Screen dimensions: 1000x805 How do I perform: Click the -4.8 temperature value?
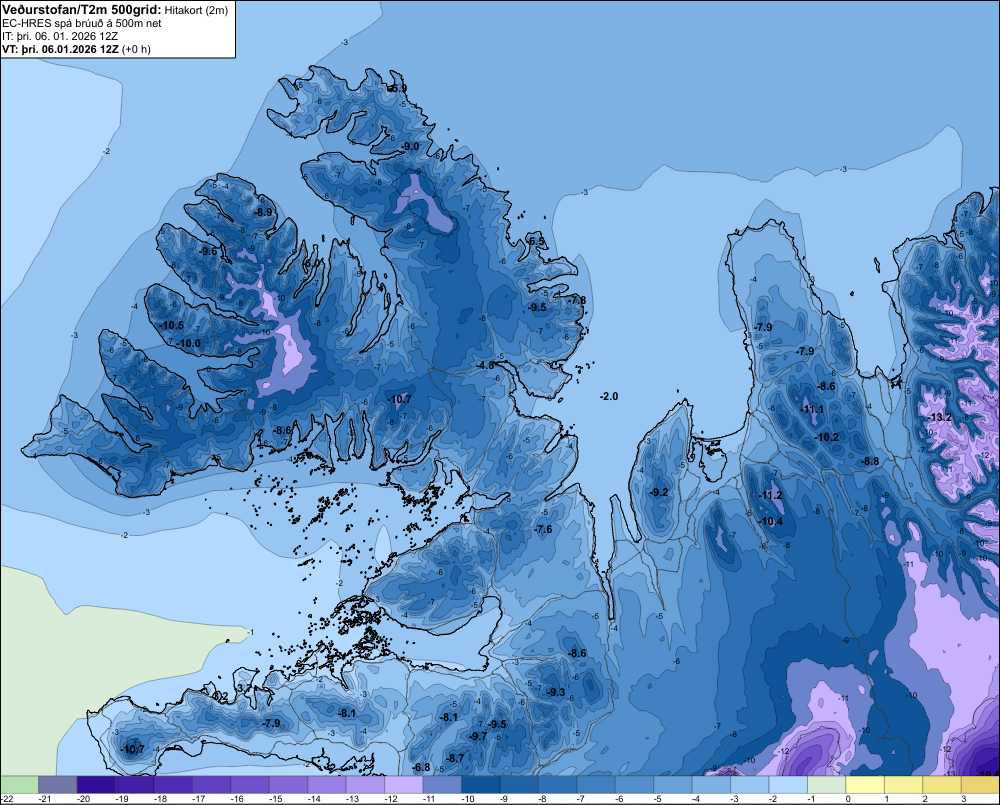tap(486, 366)
